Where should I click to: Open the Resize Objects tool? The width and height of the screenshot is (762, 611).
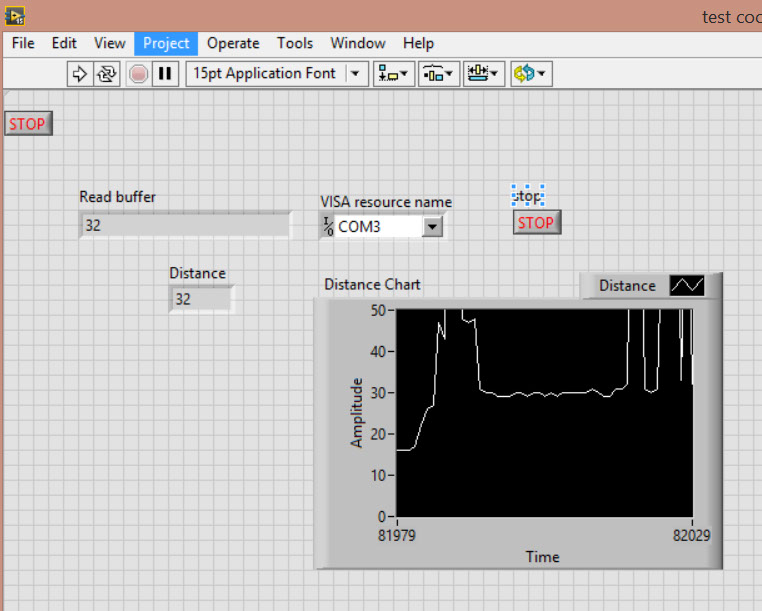(x=483, y=73)
